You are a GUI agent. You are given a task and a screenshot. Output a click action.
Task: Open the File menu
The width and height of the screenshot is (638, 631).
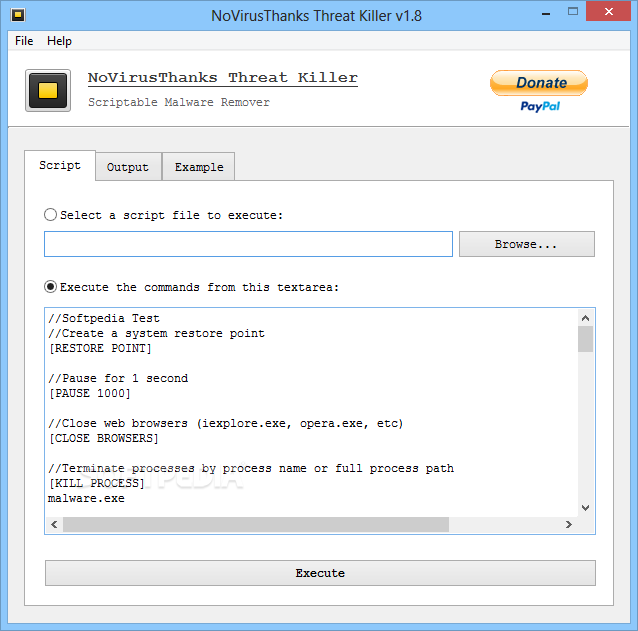click(x=24, y=41)
